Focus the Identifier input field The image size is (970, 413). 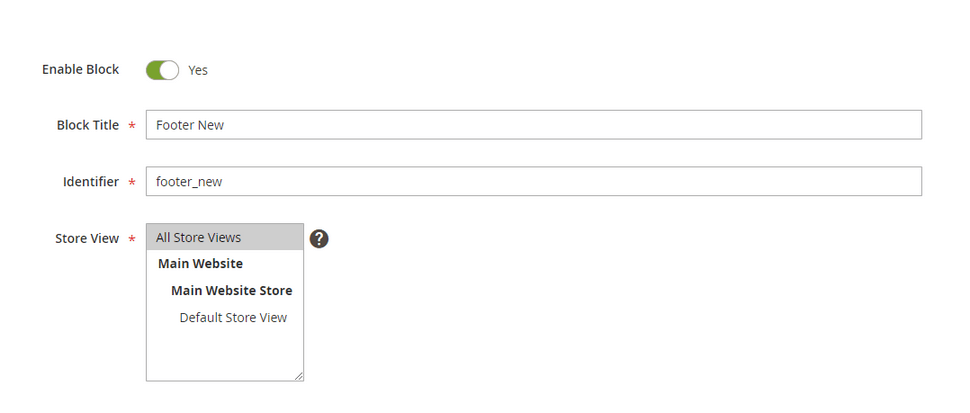point(534,181)
